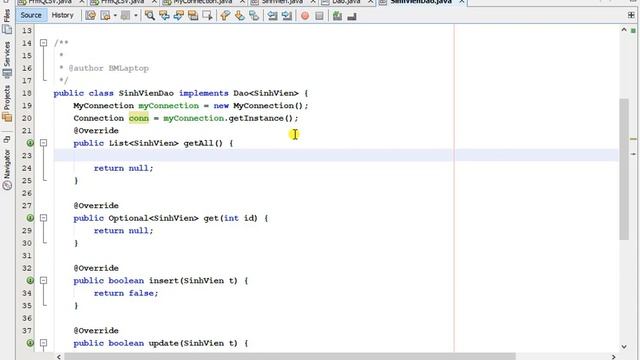The width and height of the screenshot is (640, 360).
Task: Toggle Bookmark on current line
Action: (x=254, y=16)
